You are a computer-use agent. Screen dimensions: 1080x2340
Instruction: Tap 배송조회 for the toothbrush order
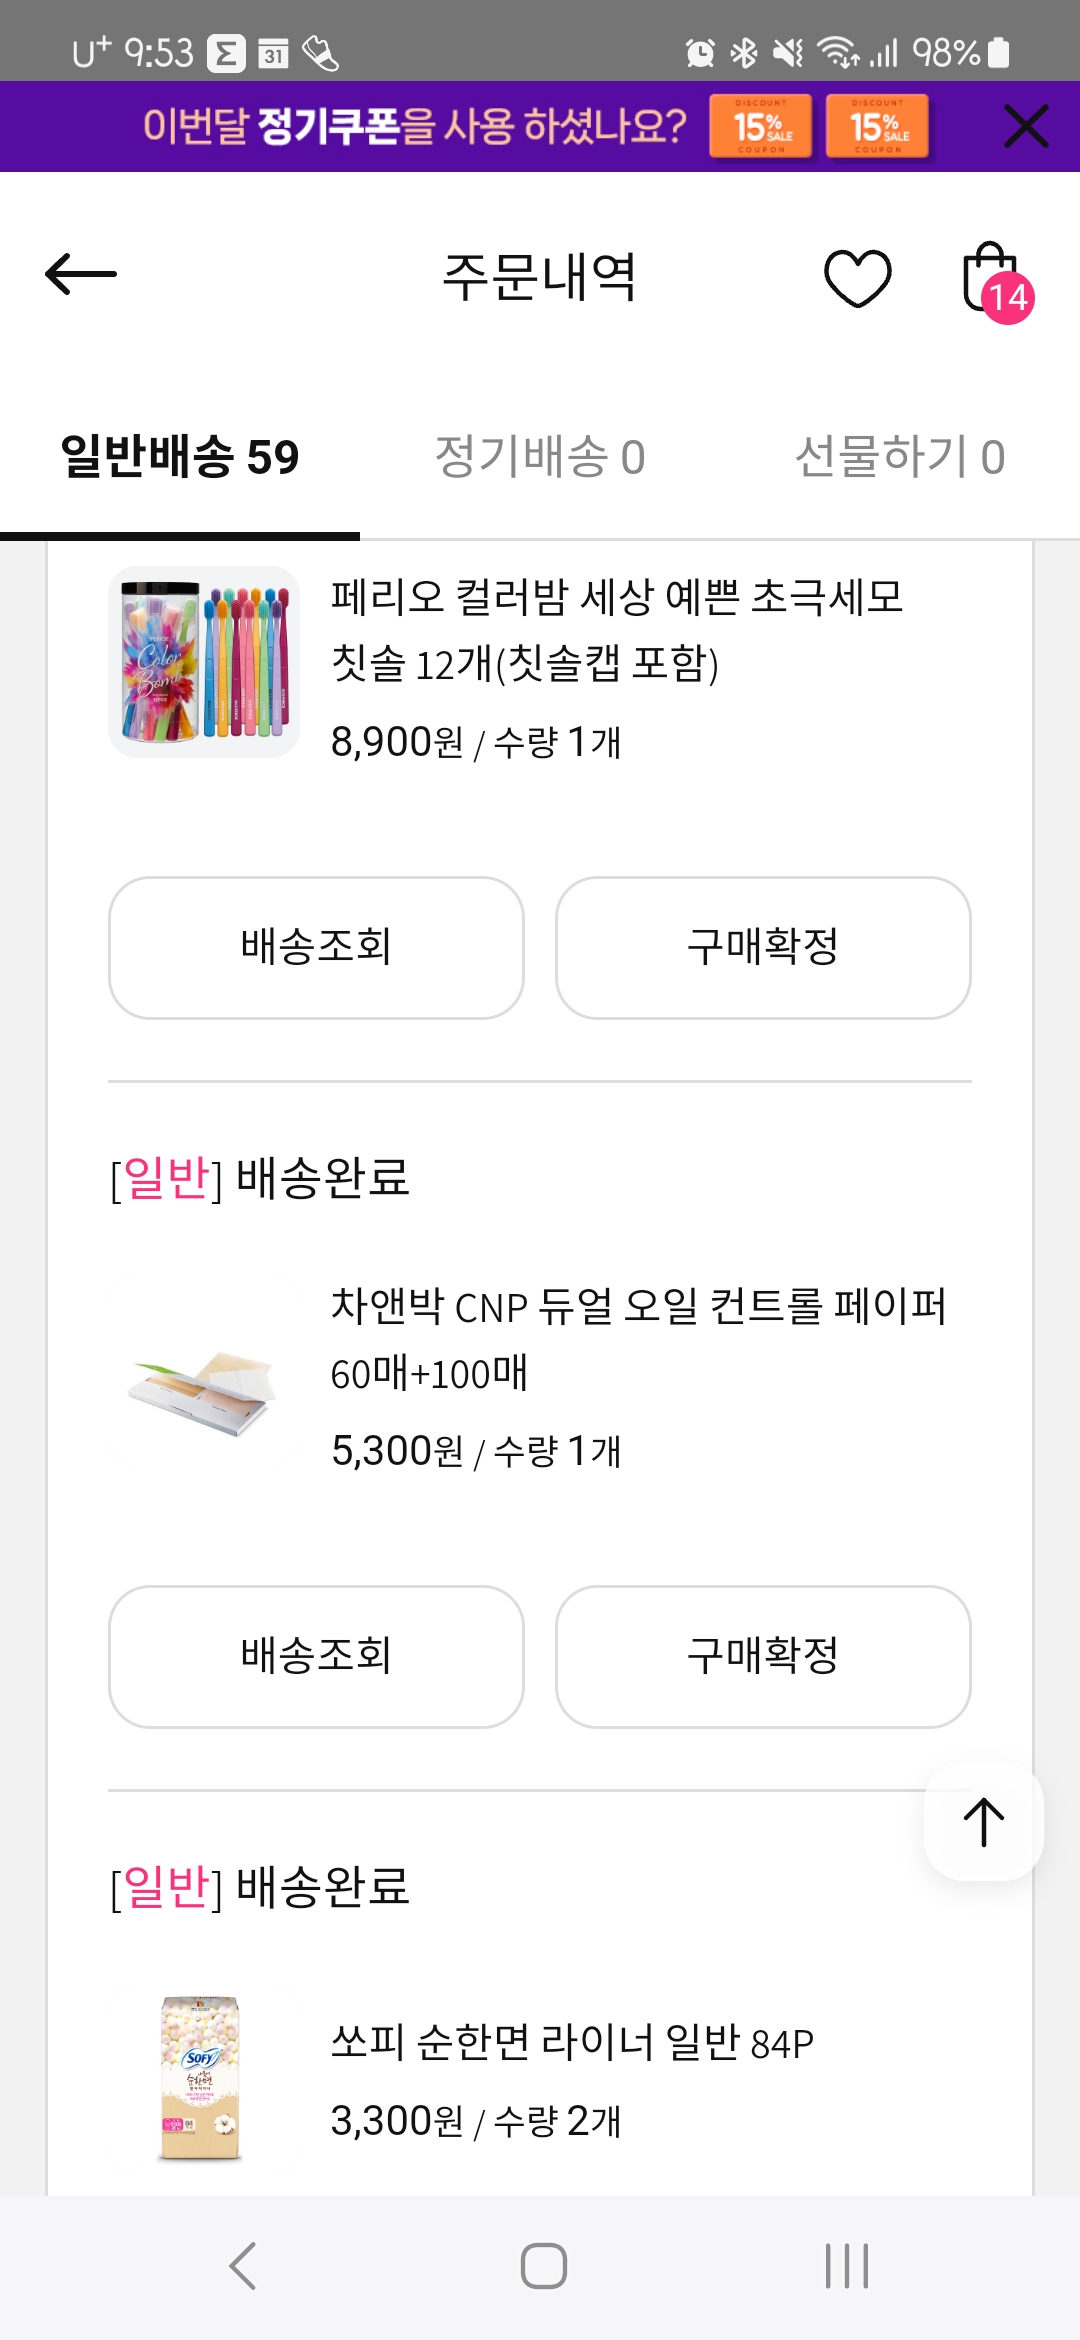click(316, 948)
